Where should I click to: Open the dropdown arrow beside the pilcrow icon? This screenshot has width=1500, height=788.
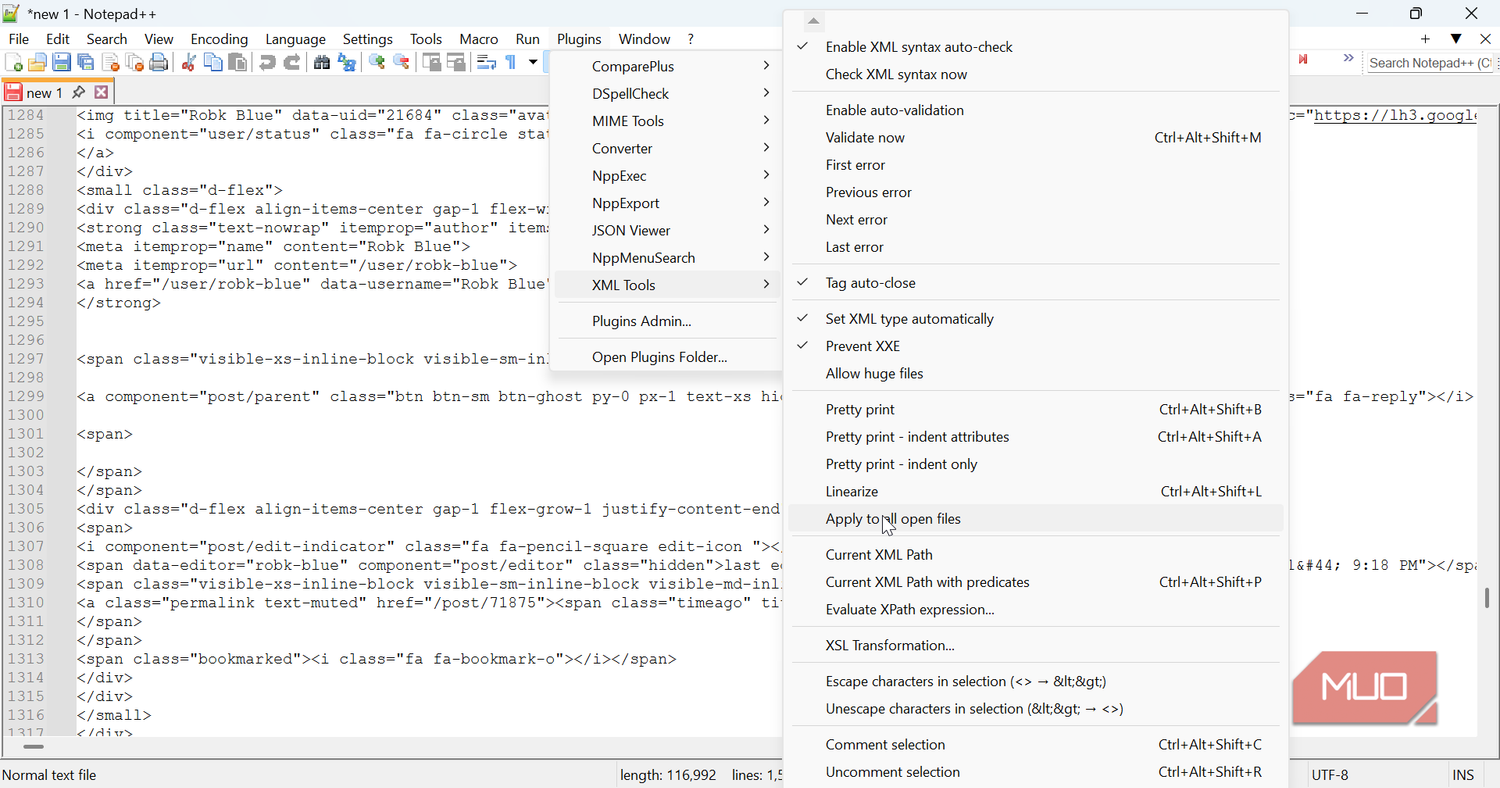(x=533, y=62)
